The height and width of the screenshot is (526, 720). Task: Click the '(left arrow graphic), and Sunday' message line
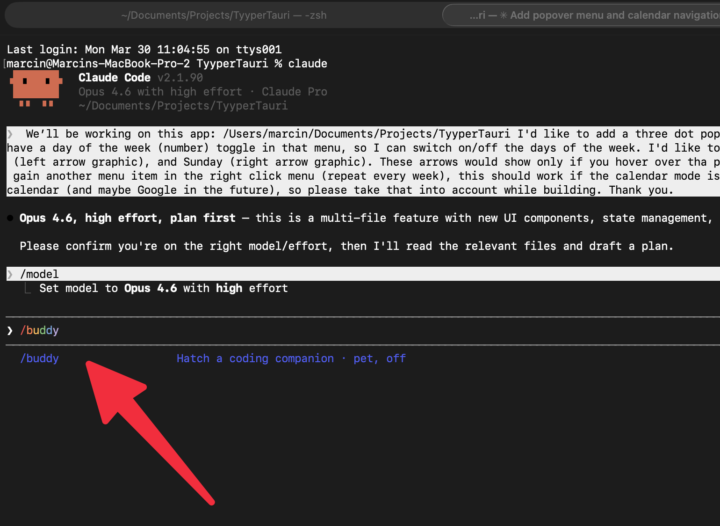pos(363,162)
